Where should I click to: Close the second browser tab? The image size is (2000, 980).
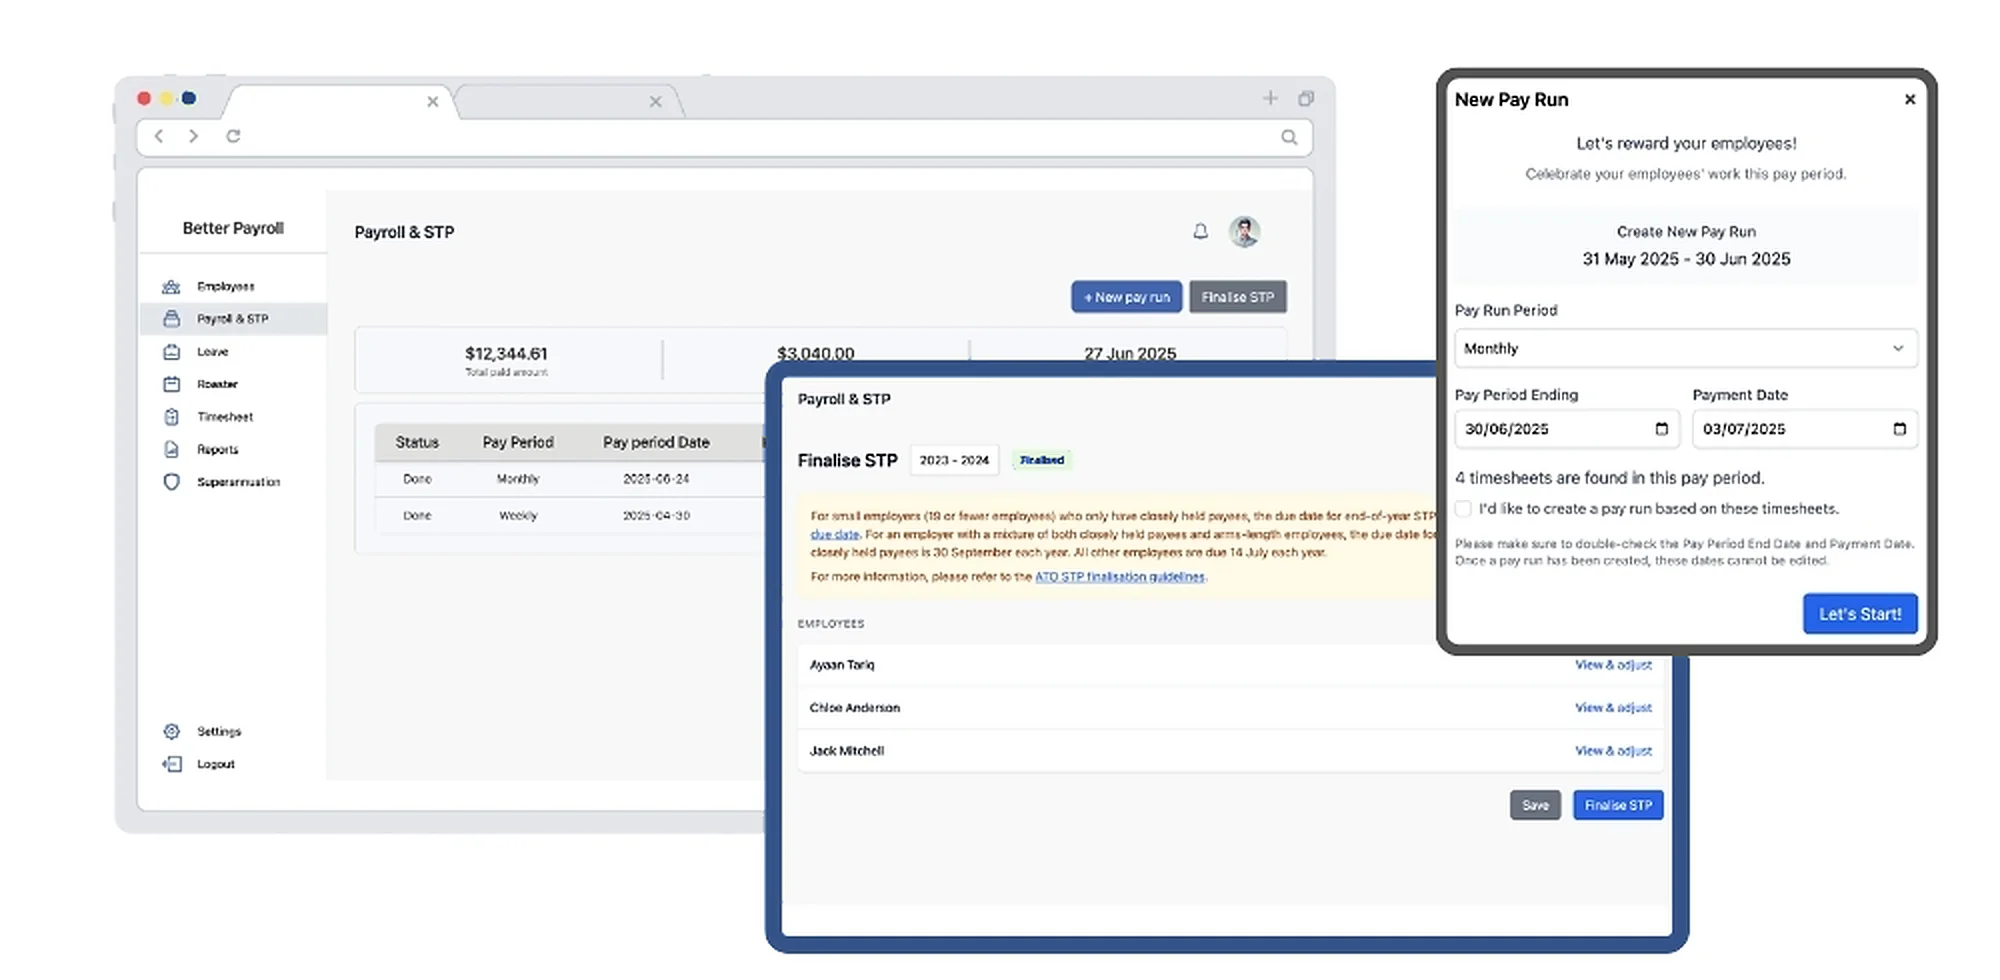tap(655, 102)
